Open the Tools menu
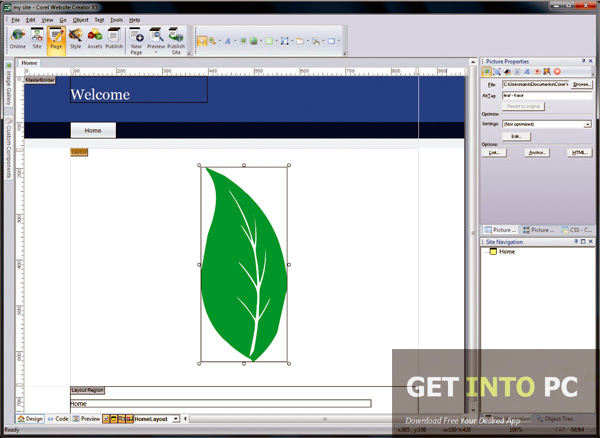This screenshot has height=438, width=600. click(116, 20)
